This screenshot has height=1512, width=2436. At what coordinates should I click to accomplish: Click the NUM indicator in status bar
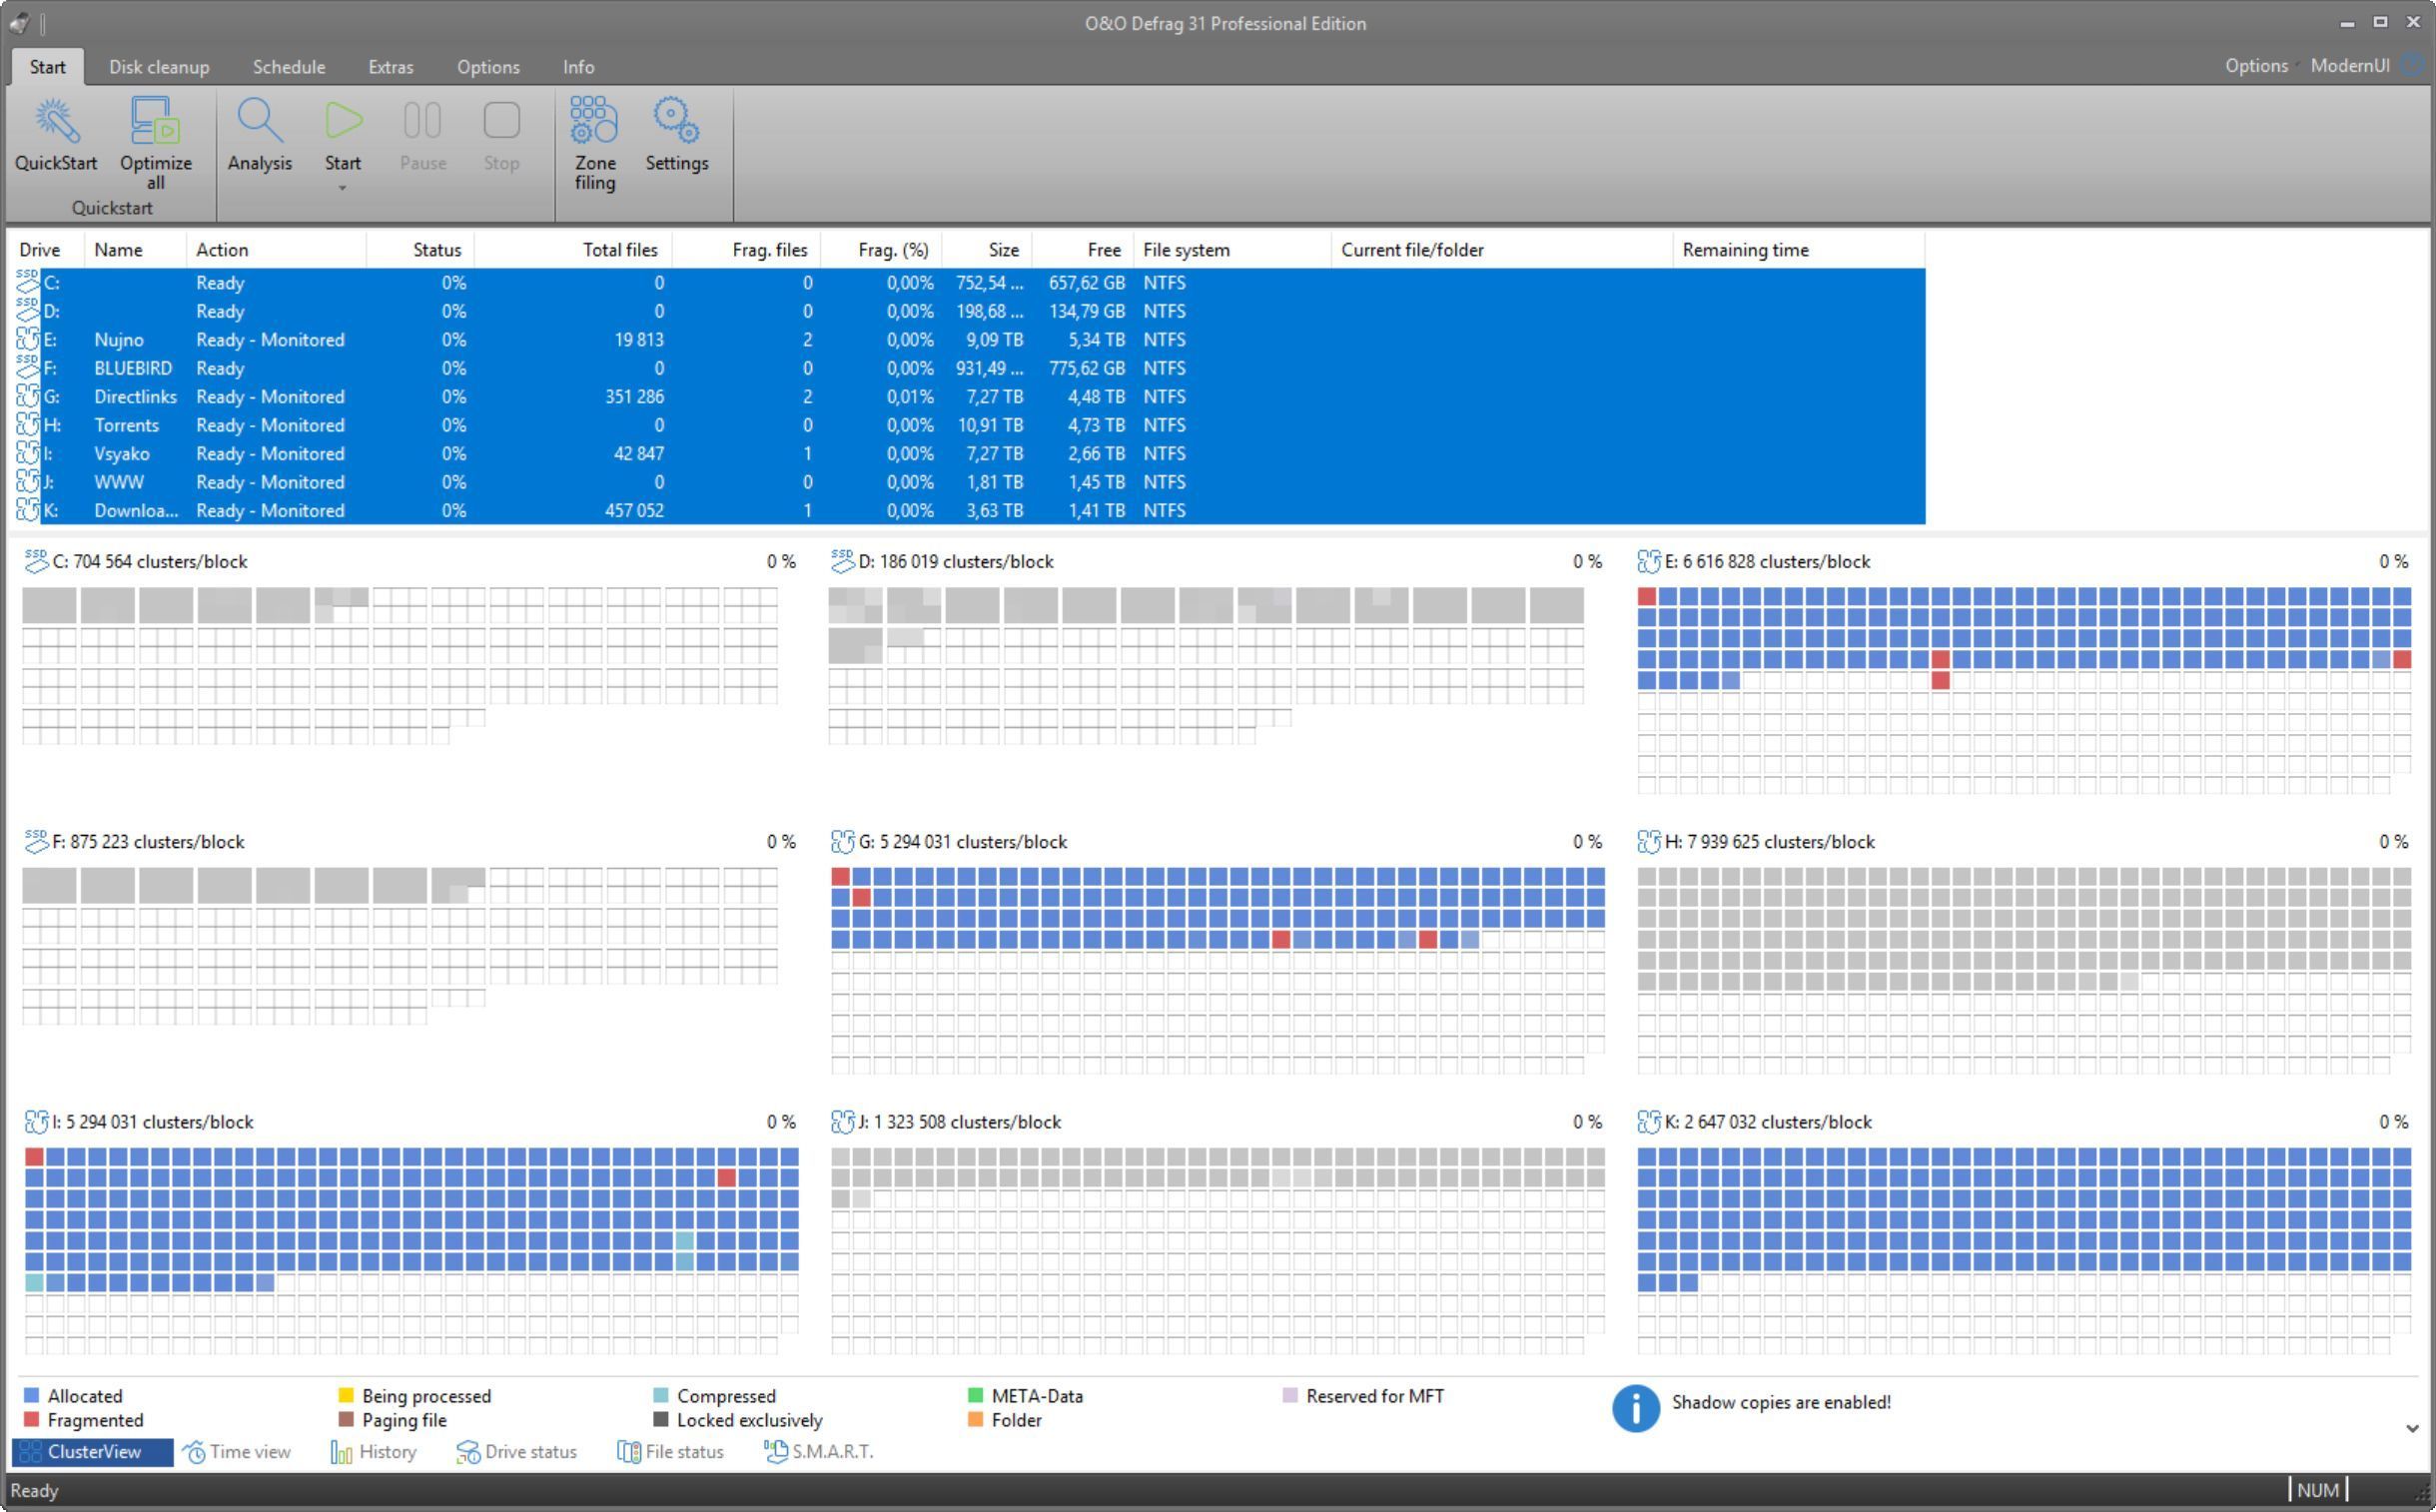tap(2318, 1490)
